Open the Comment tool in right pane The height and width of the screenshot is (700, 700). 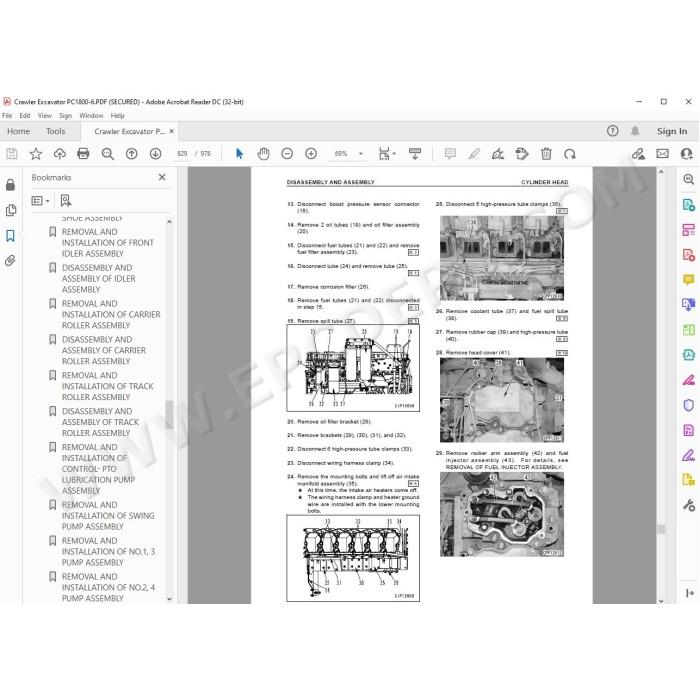pyautogui.click(x=689, y=280)
